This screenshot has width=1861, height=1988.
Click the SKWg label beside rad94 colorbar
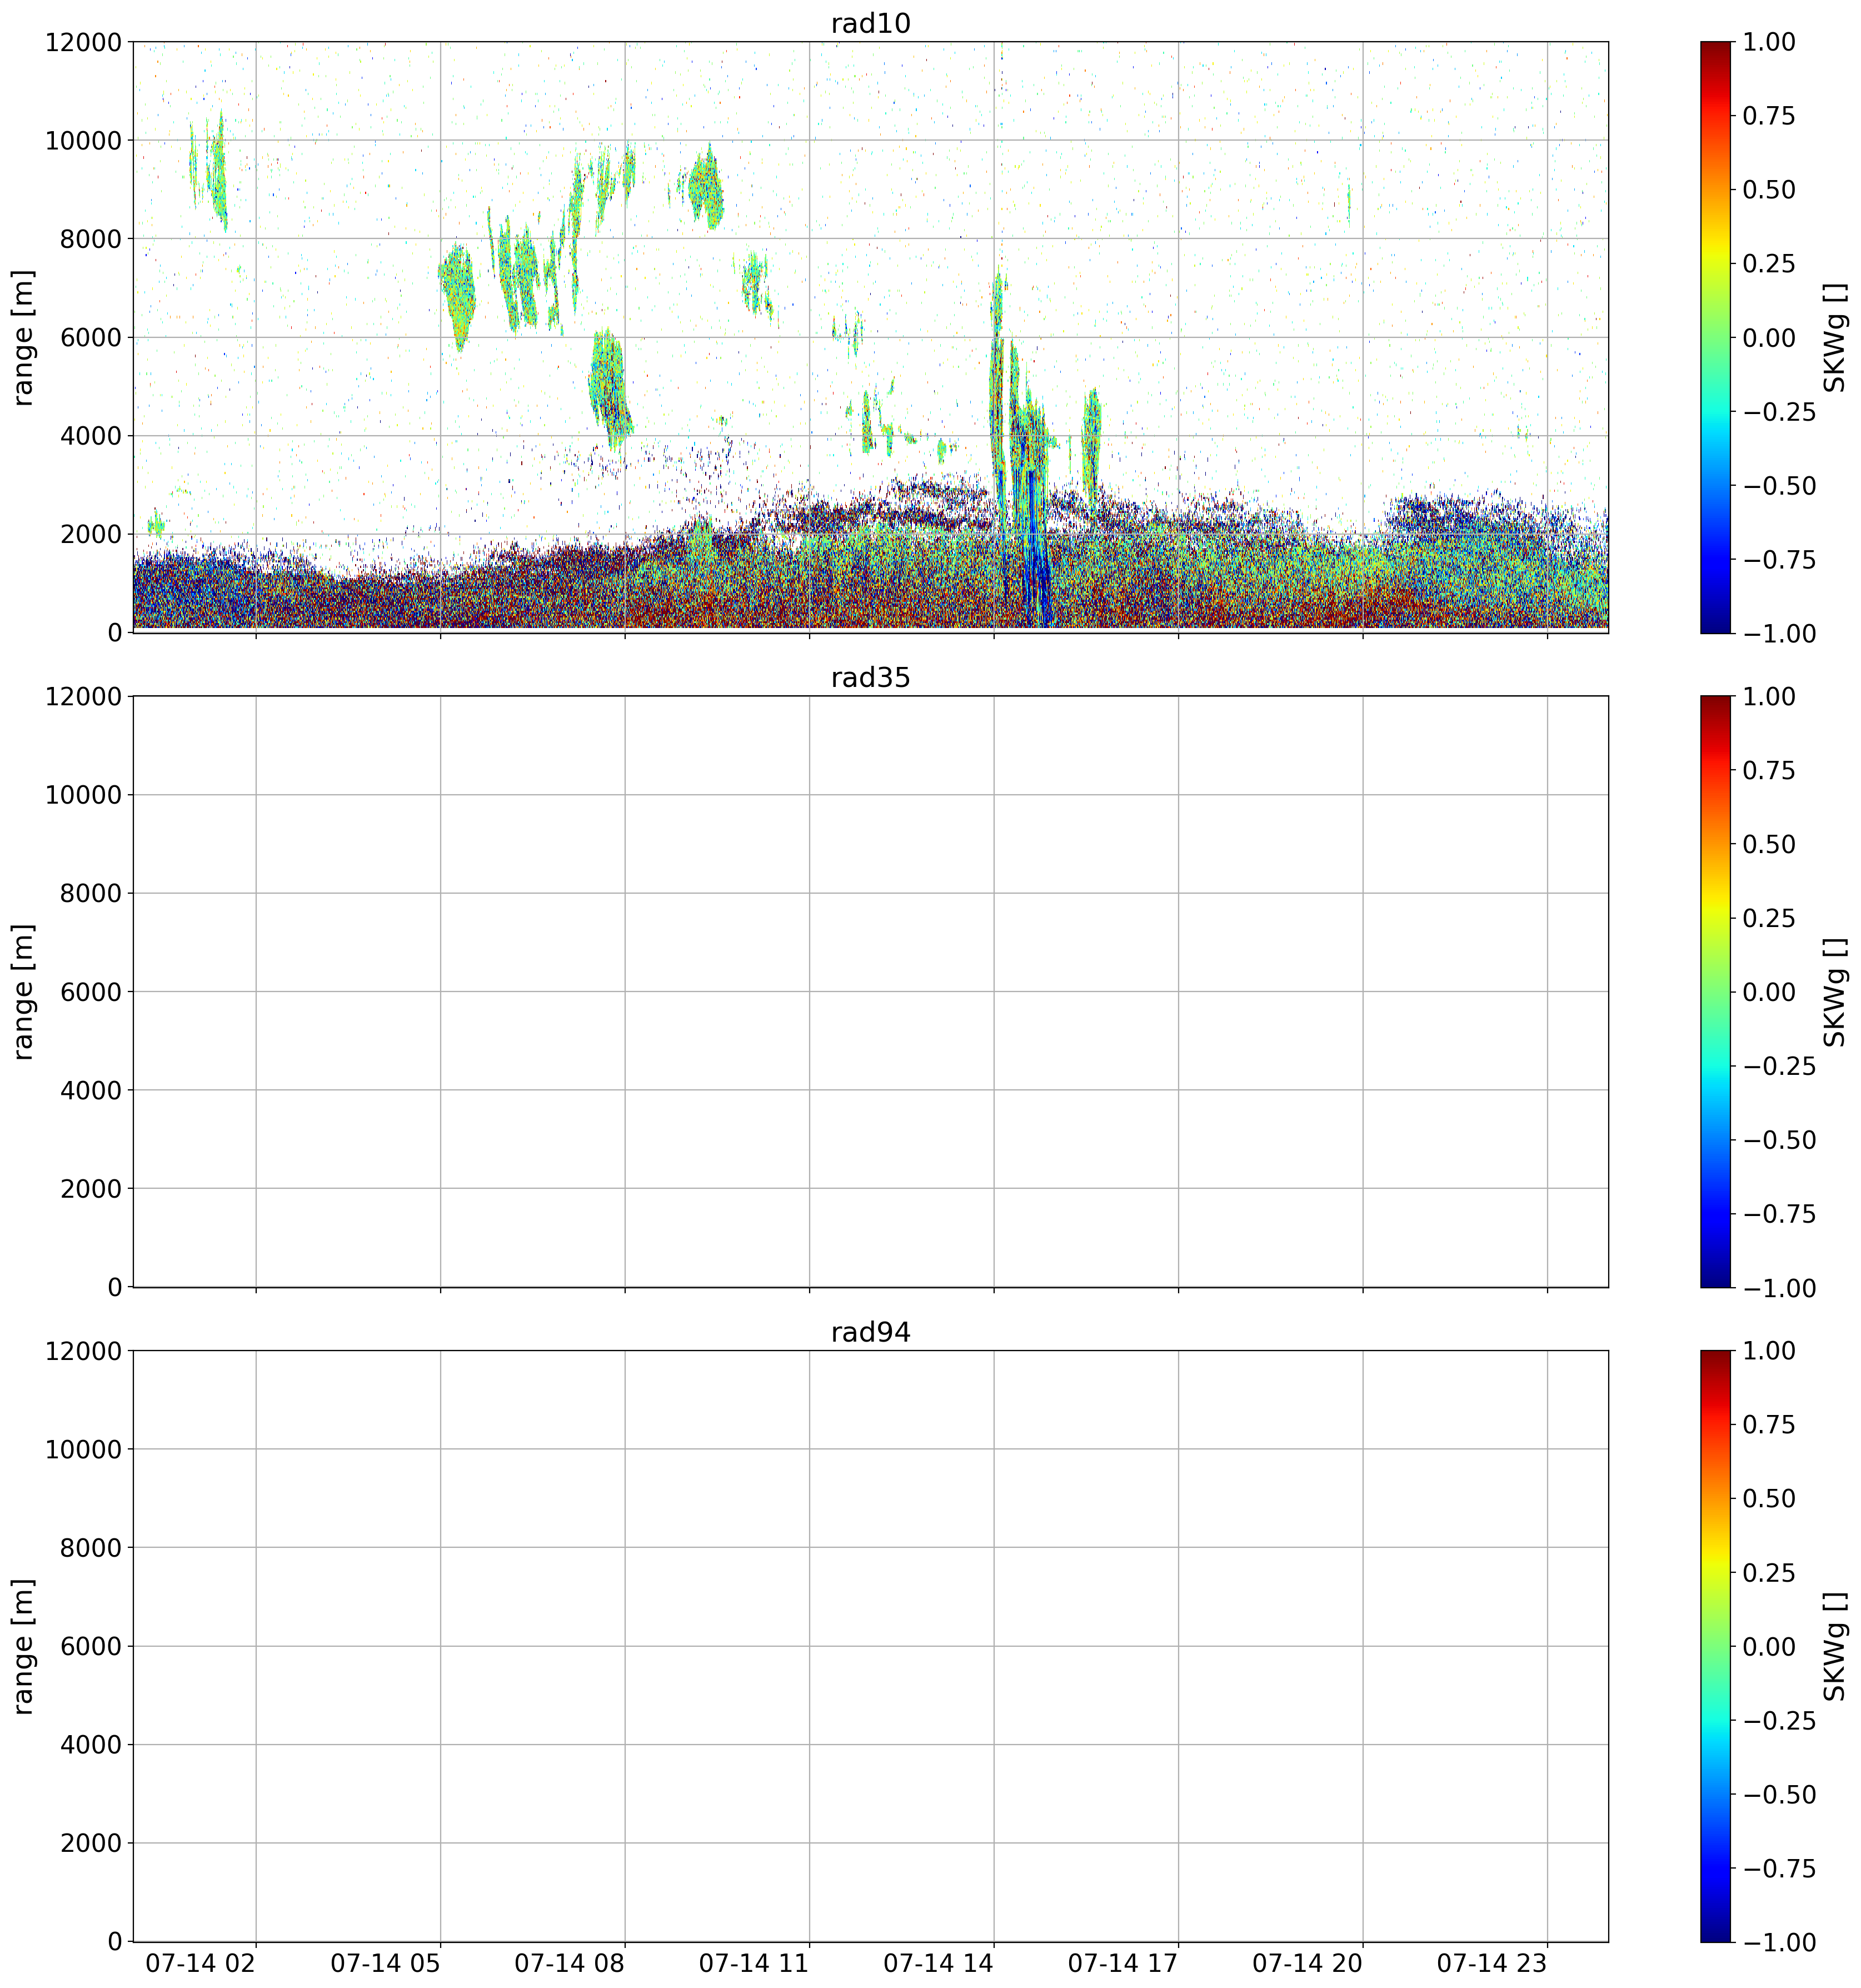coord(1834,1647)
